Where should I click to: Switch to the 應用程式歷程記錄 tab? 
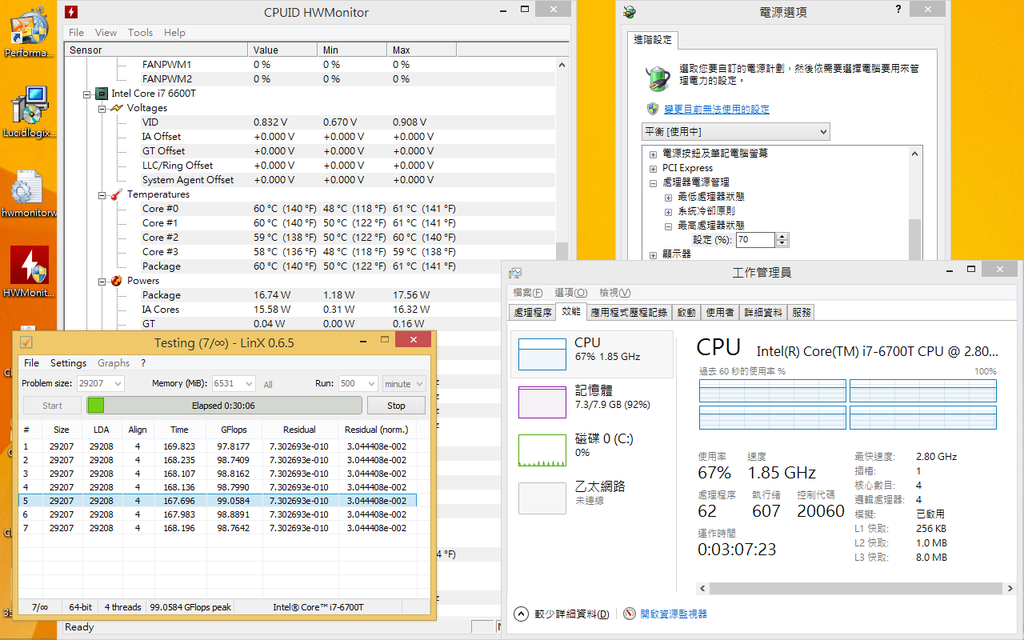click(629, 312)
